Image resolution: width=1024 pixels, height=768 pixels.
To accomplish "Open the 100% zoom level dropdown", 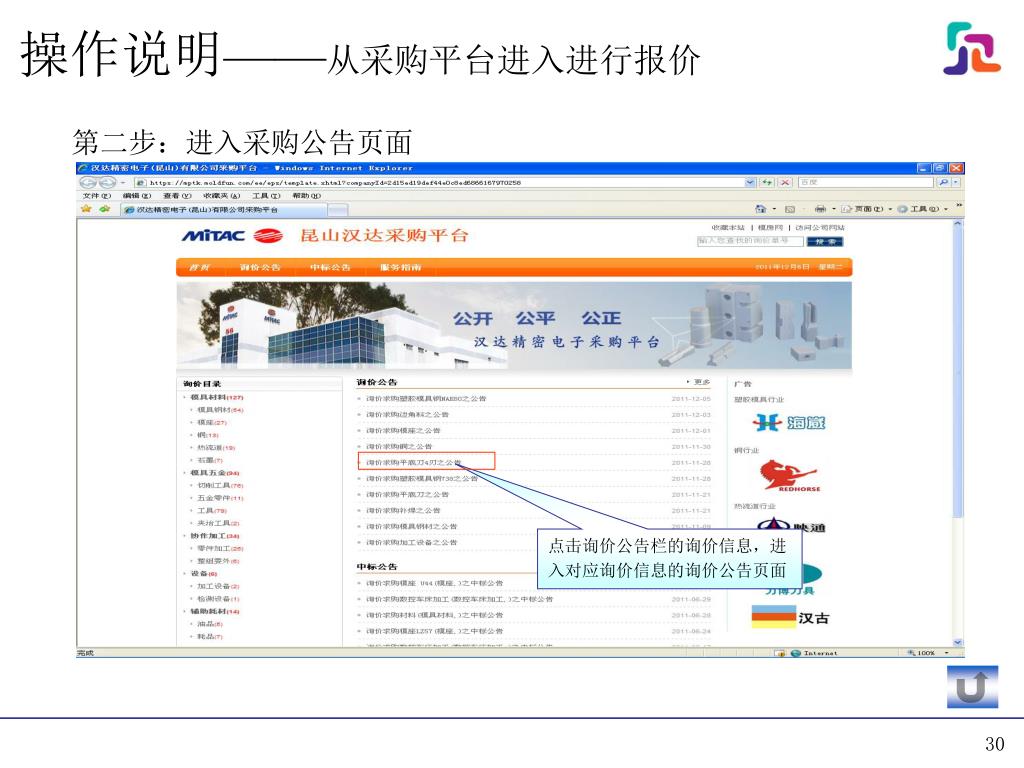I will tap(947, 653).
